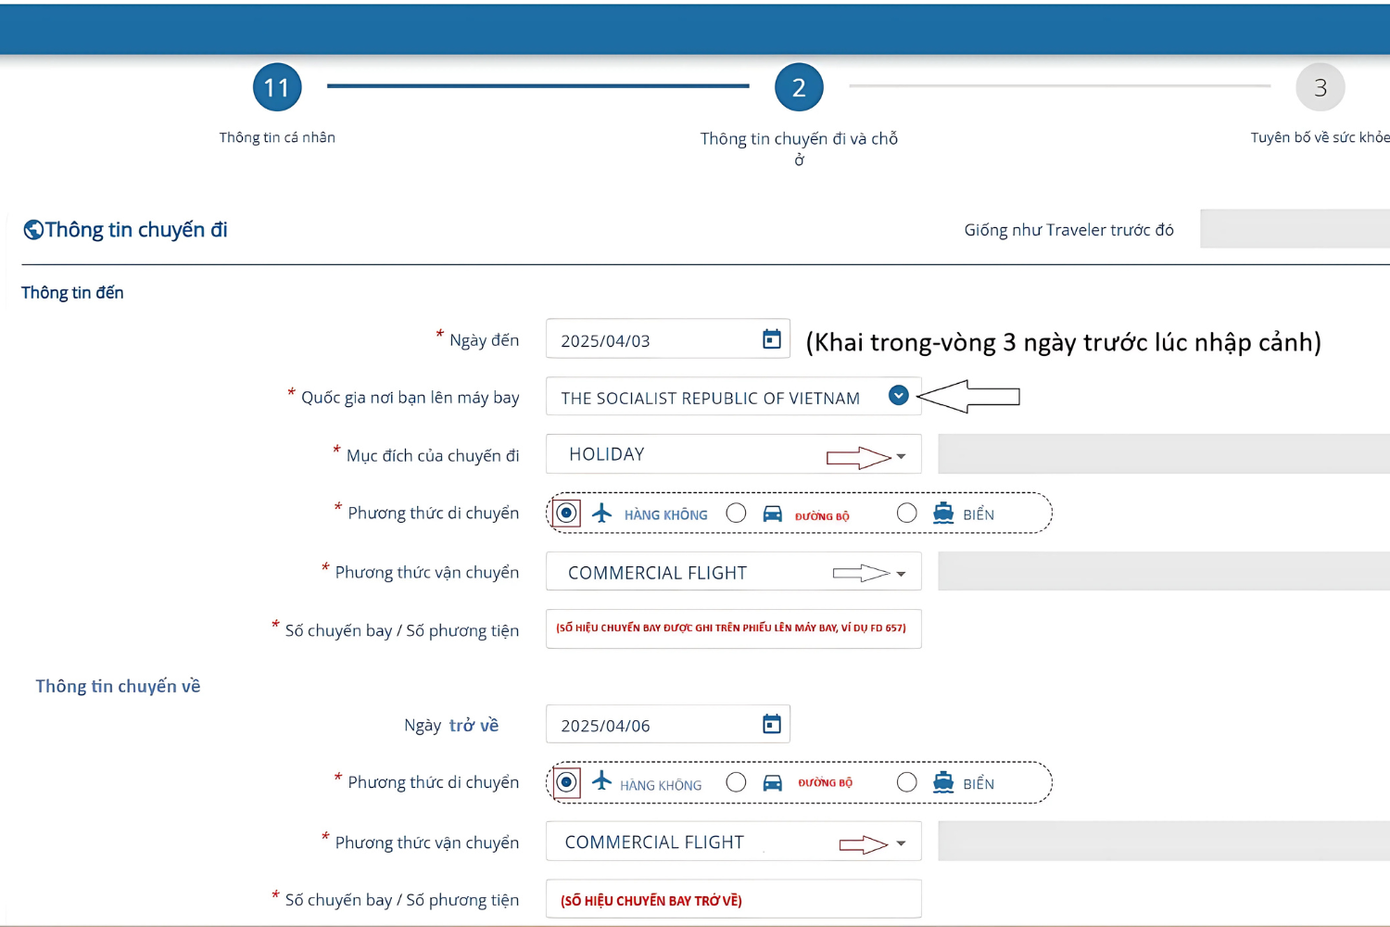
Task: Select ĐƯỜNG BỘ radio for arrival travel
Action: [x=736, y=513]
